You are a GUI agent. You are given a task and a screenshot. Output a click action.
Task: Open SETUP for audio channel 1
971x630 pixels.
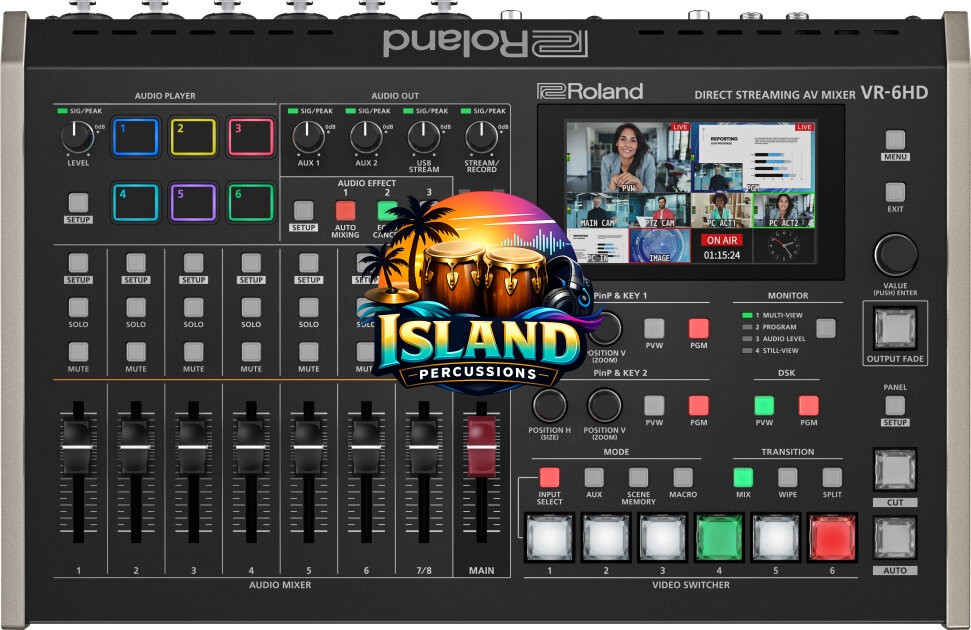[x=78, y=263]
